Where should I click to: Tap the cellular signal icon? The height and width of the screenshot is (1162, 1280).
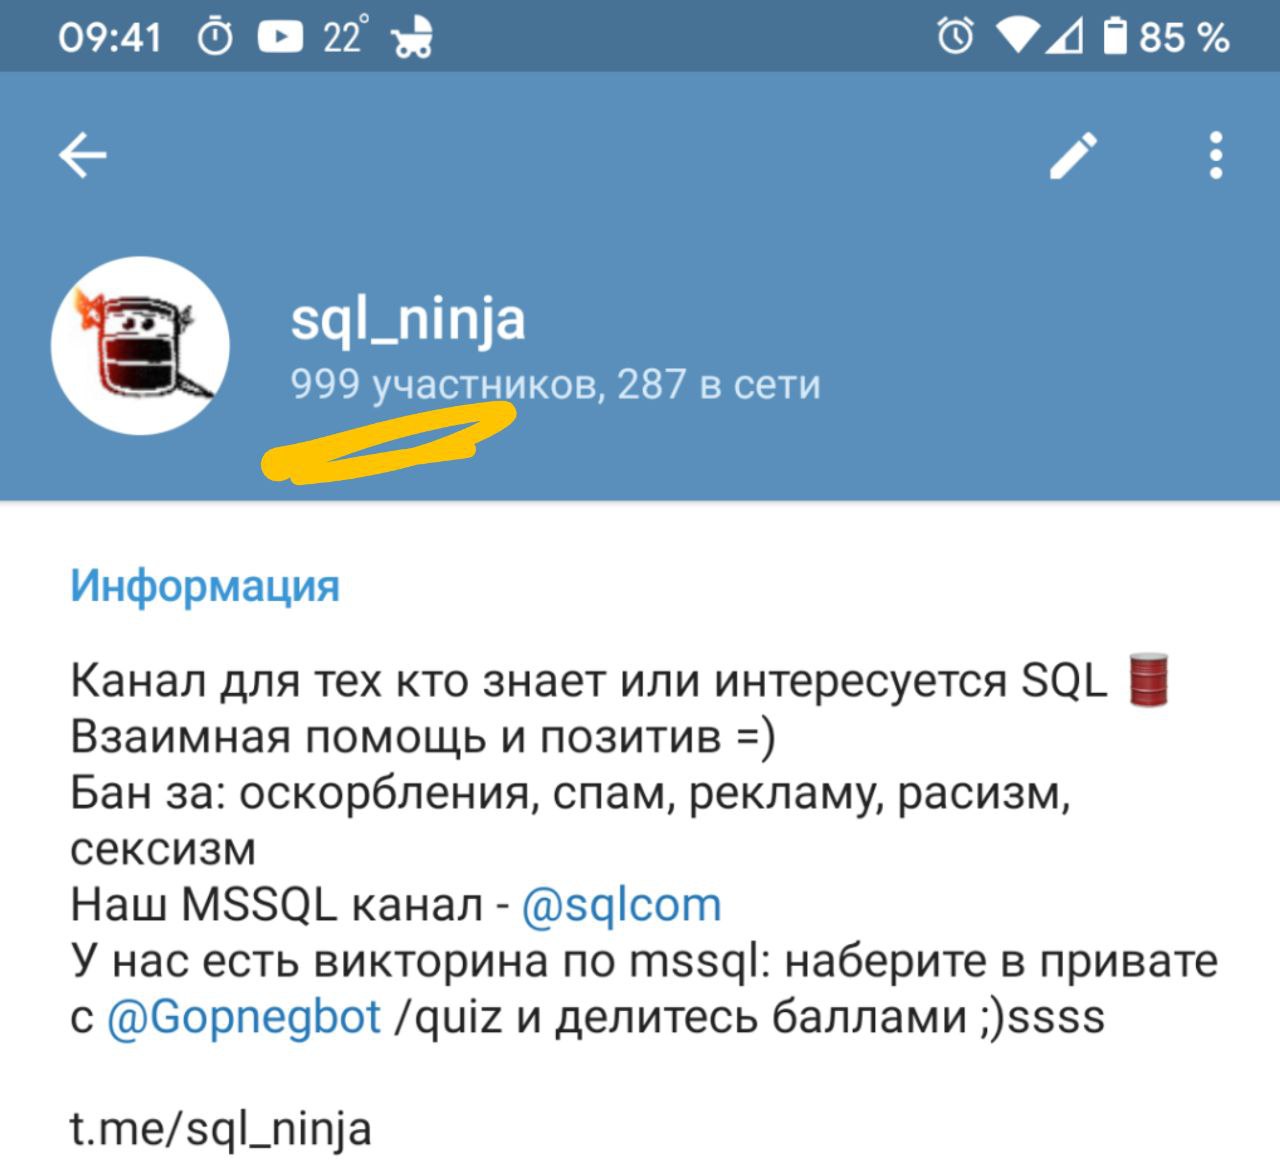coord(1065,38)
